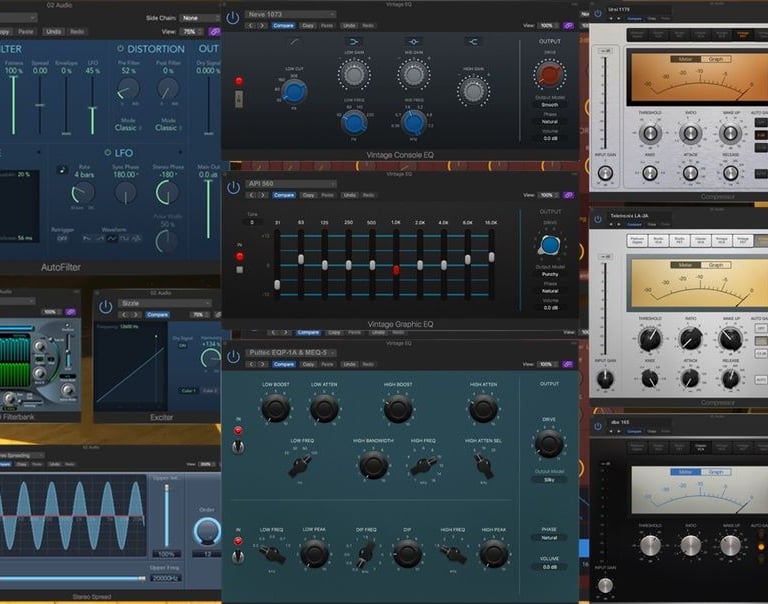Toggle power button of API 560 EQ

coord(233,188)
